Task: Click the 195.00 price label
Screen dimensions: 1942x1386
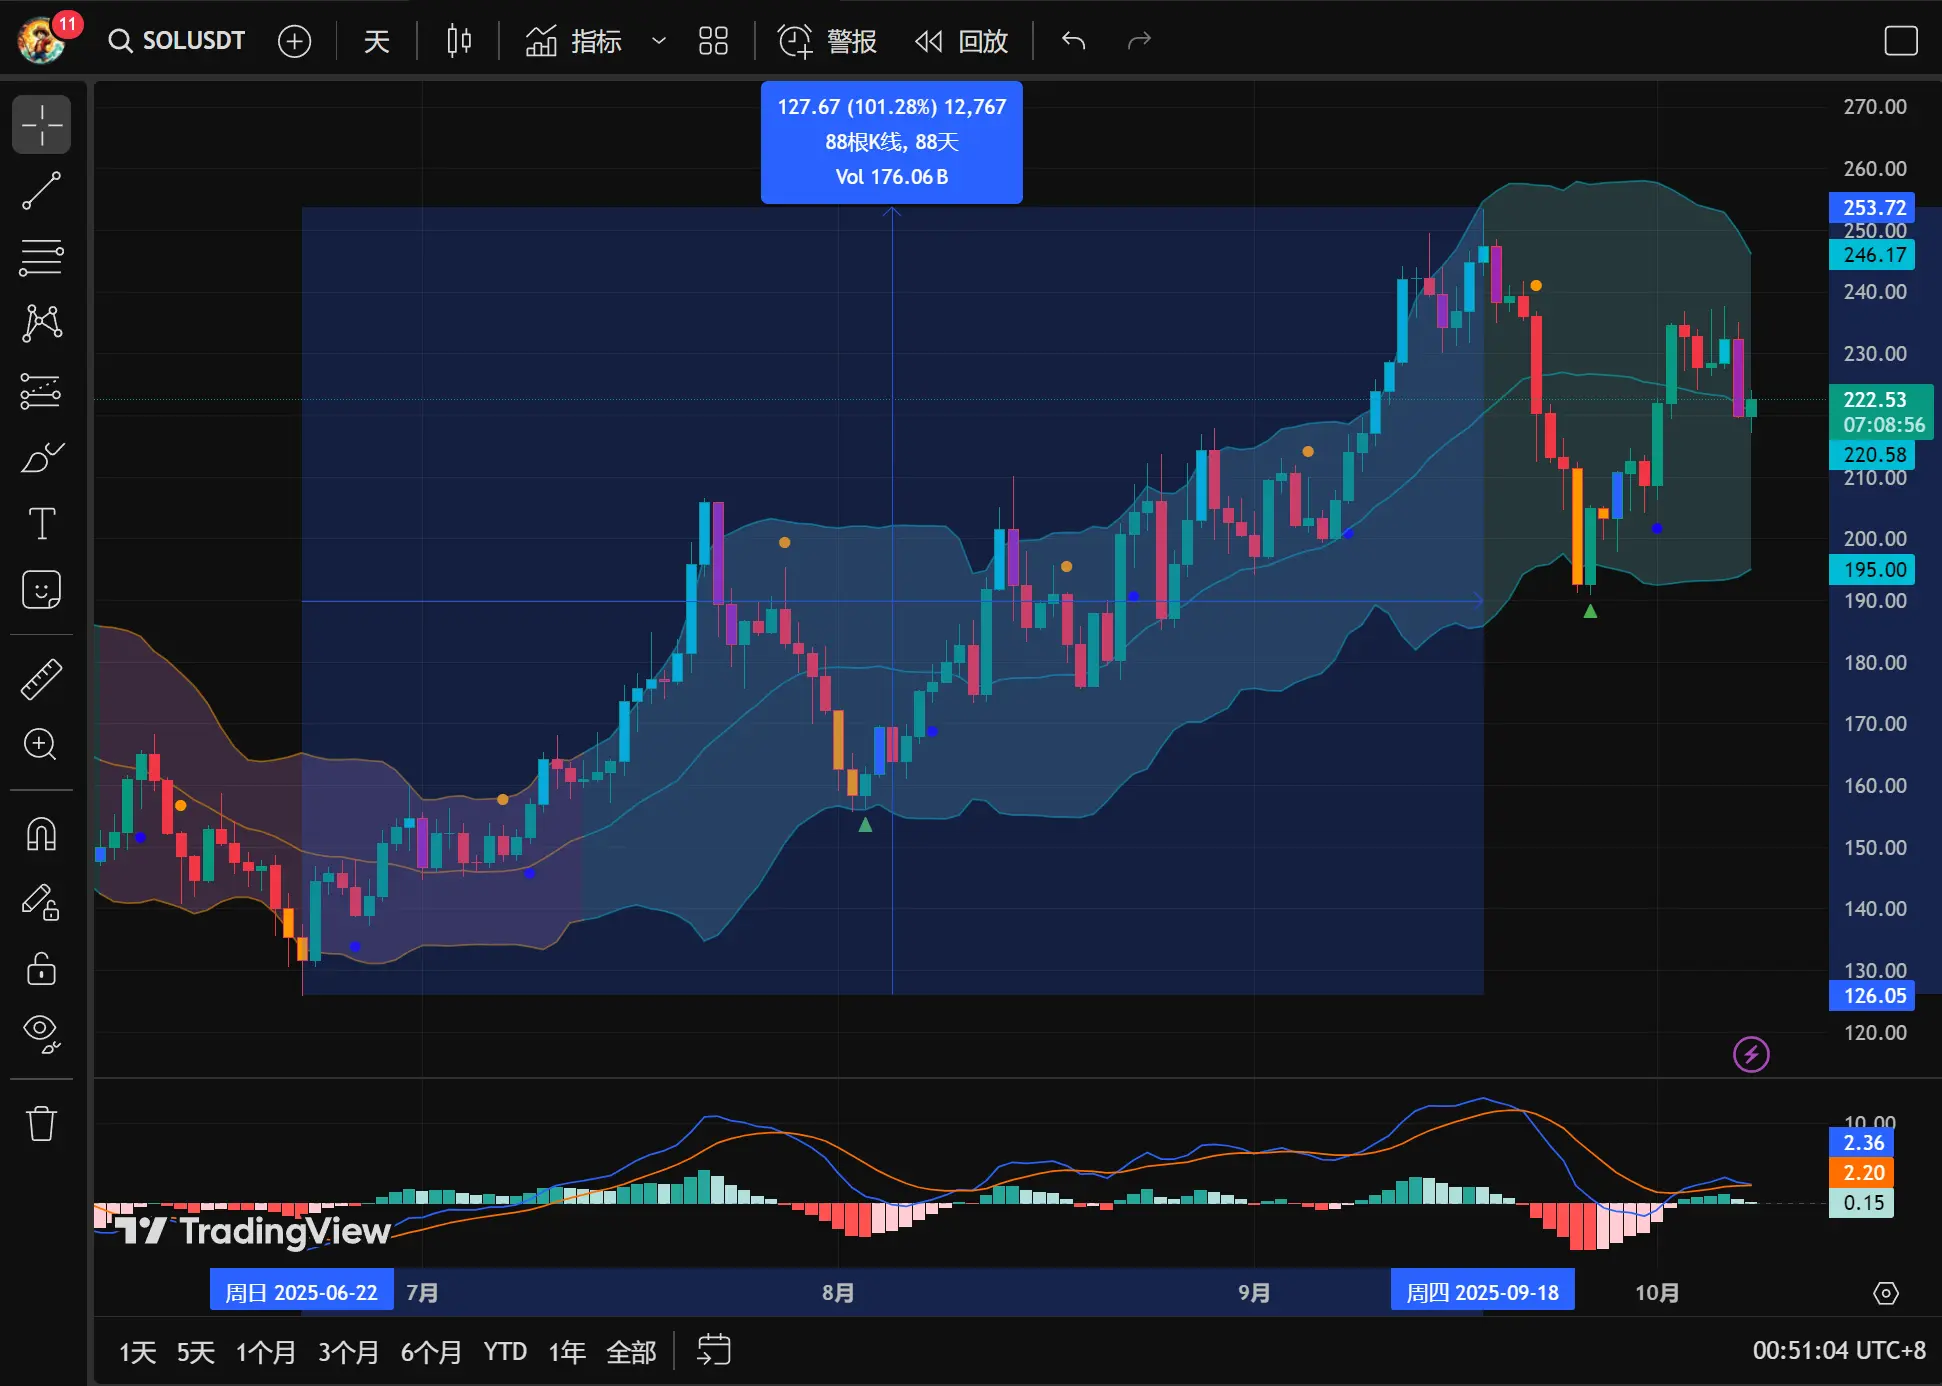Action: tap(1873, 569)
